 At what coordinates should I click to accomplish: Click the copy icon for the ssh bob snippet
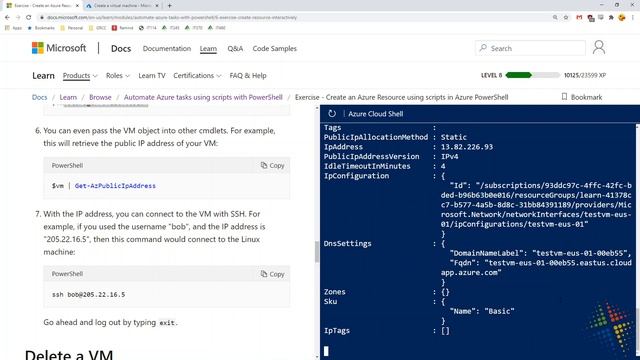coord(264,274)
